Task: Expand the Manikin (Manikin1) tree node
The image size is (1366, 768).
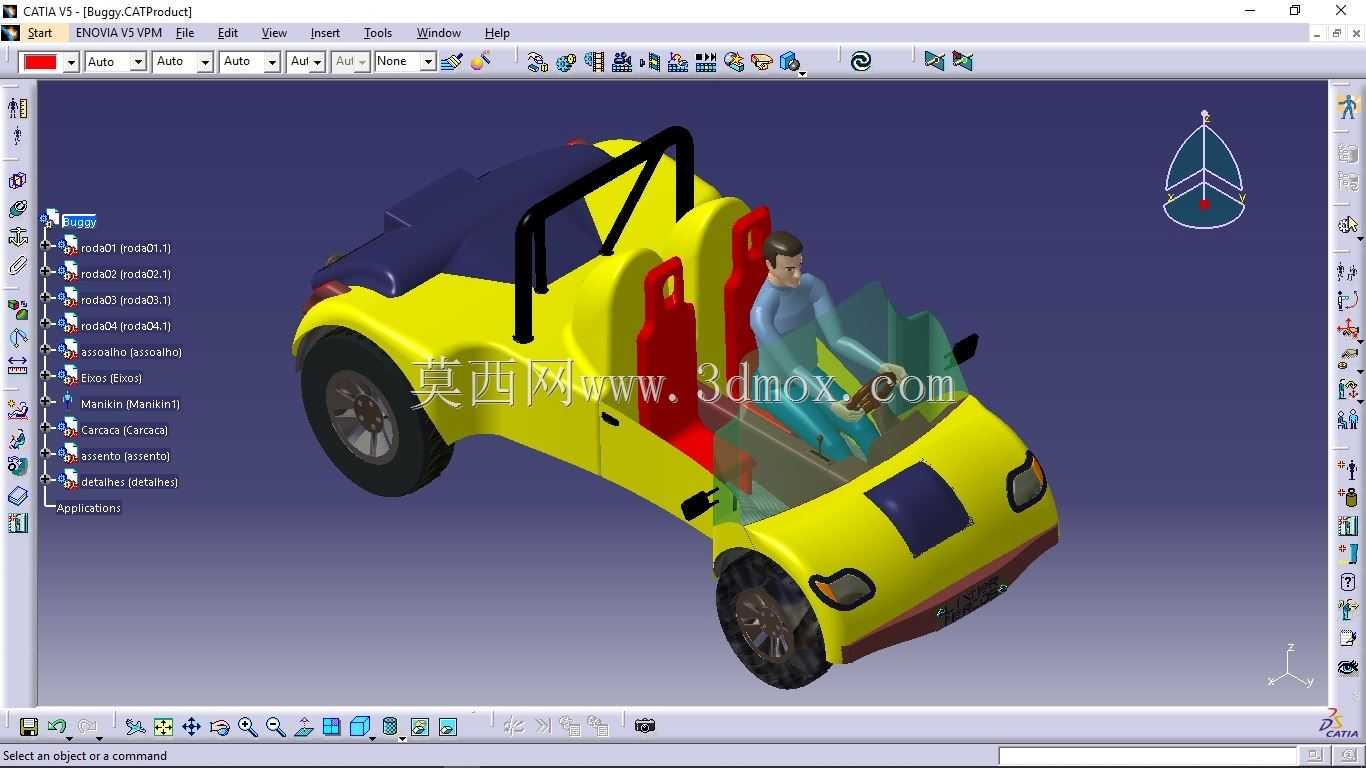Action: click(x=46, y=400)
